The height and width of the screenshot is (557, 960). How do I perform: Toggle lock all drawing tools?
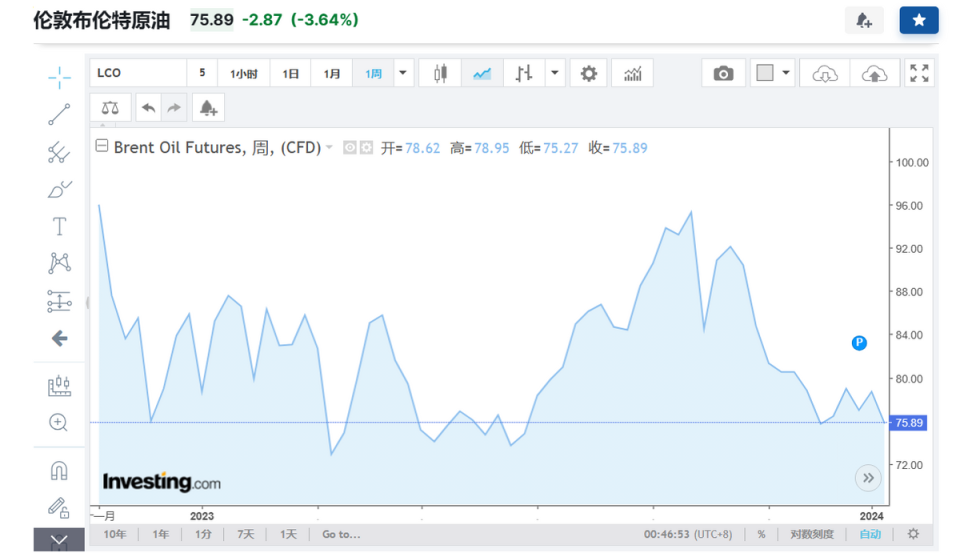click(59, 507)
